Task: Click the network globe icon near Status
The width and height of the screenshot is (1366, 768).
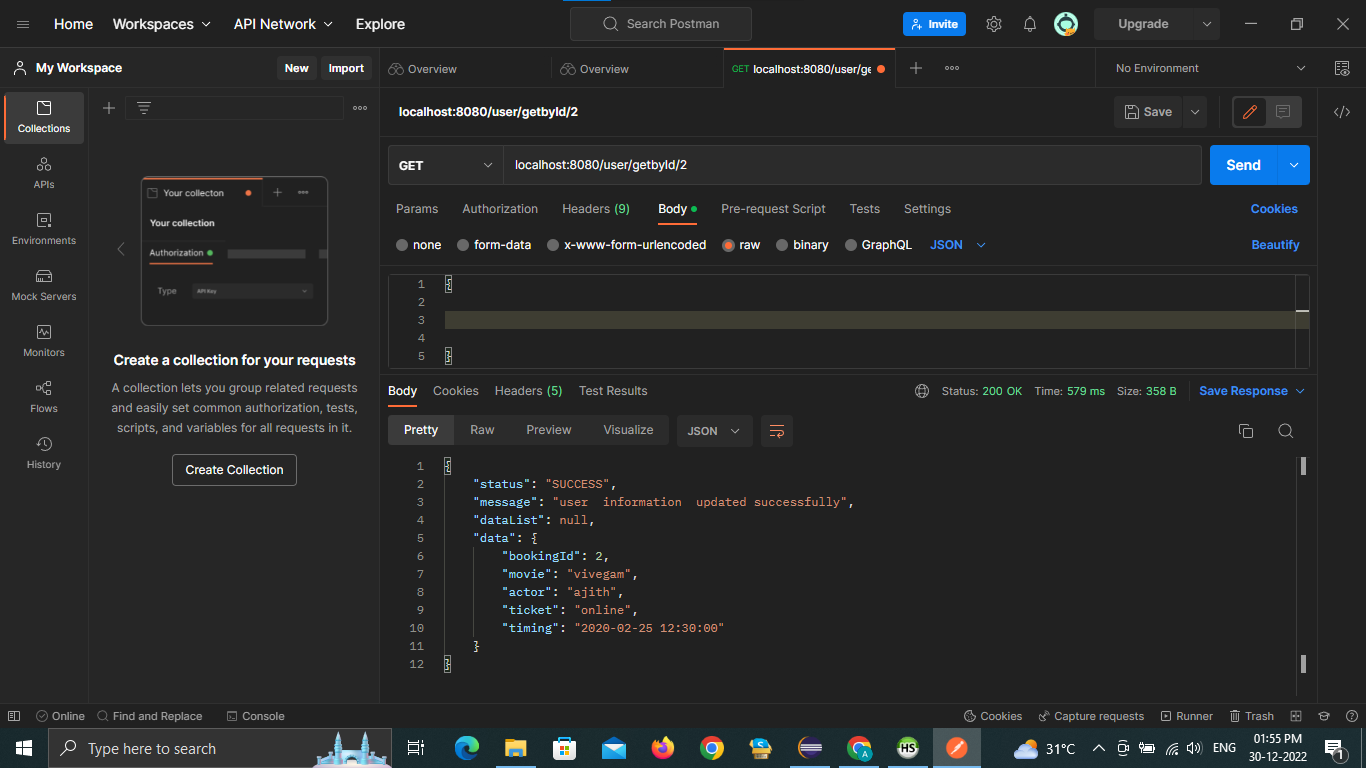Action: pos(922,391)
